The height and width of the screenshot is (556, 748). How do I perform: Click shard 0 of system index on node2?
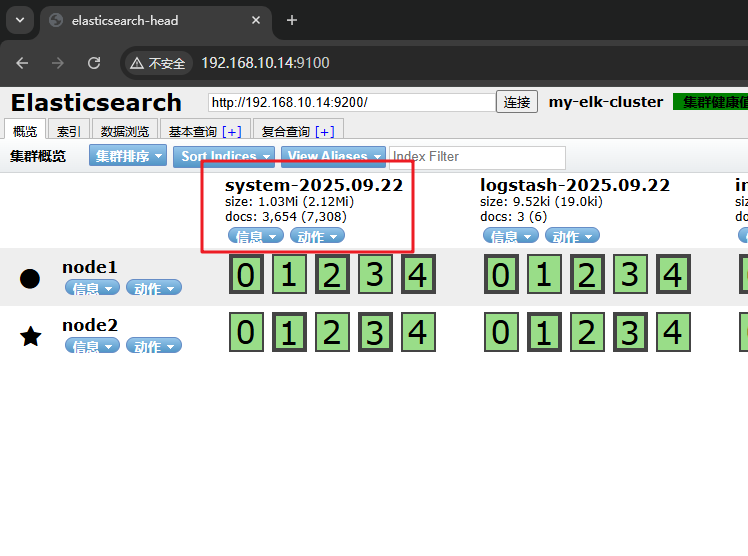[x=246, y=332]
